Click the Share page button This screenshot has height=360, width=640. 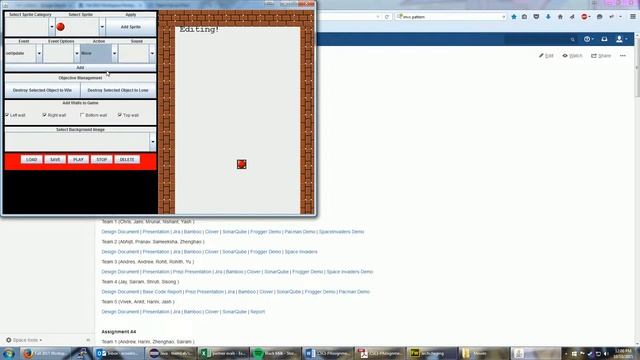click(x=601, y=56)
